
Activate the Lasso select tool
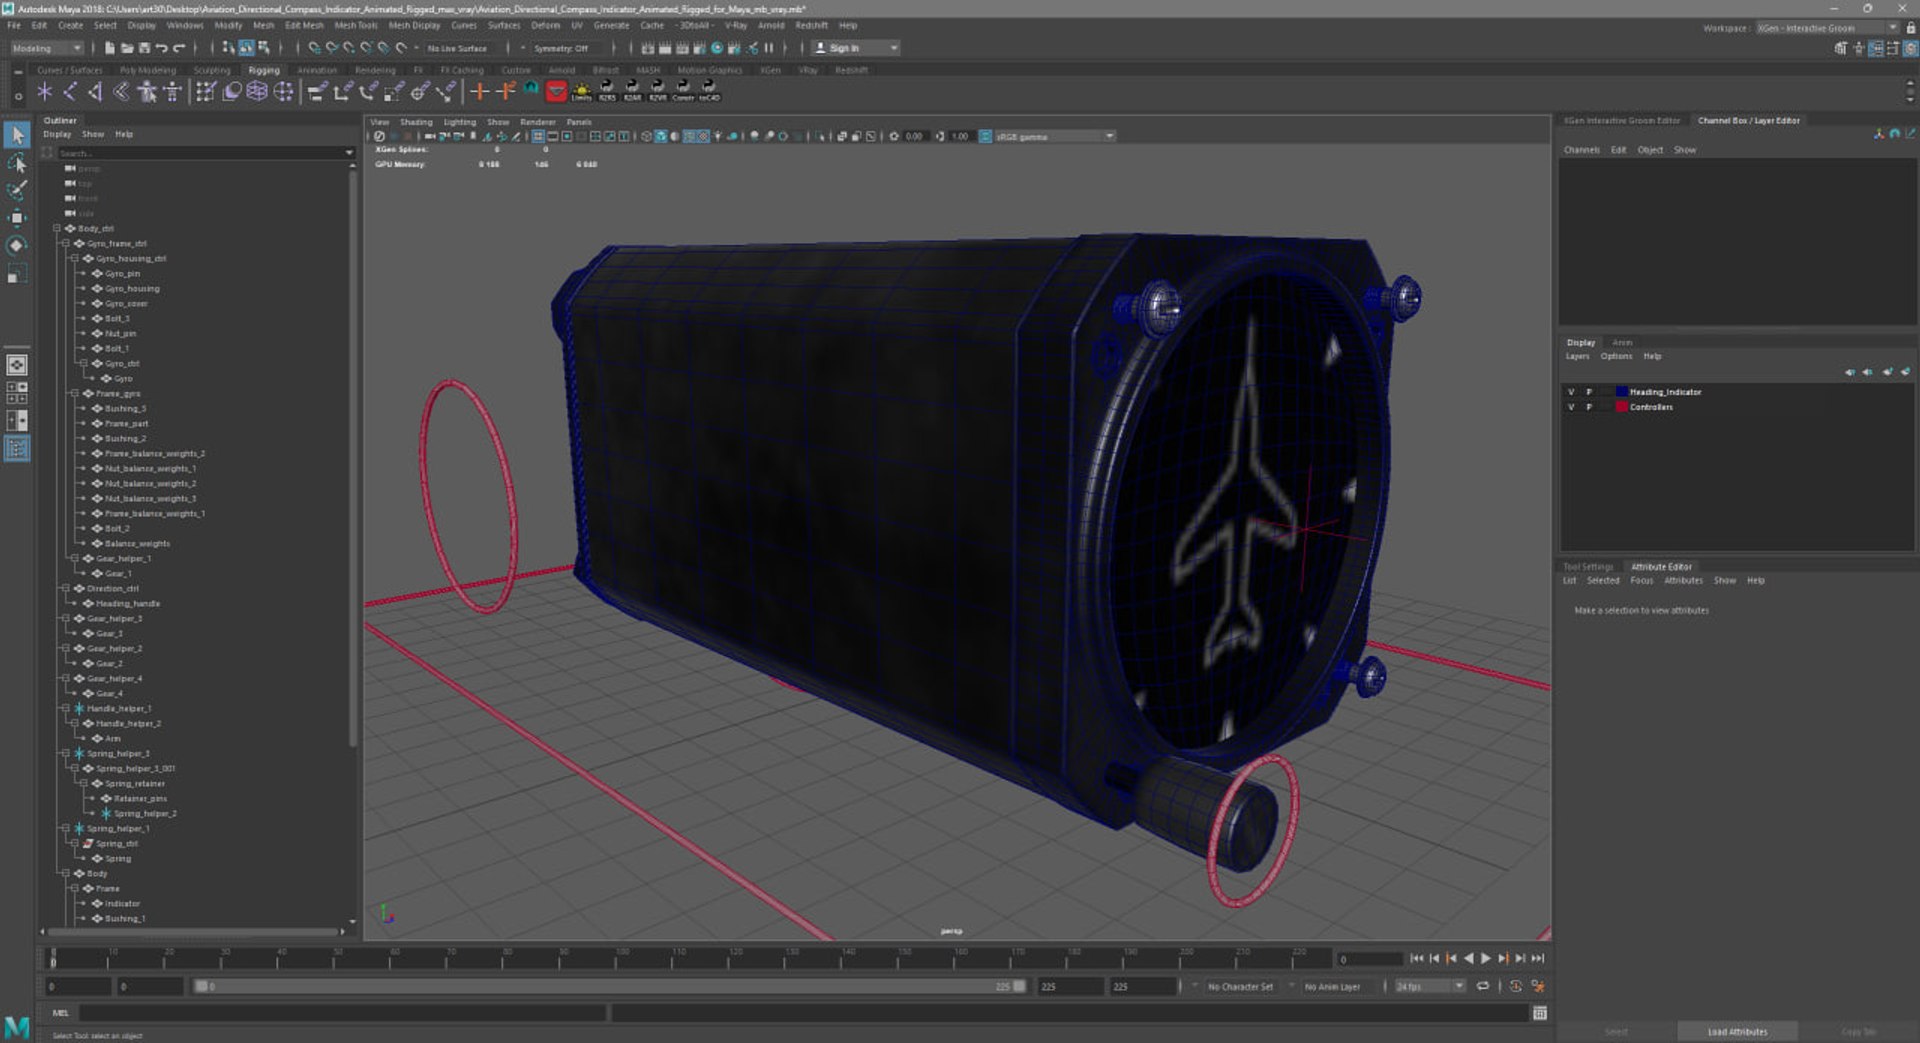point(17,163)
